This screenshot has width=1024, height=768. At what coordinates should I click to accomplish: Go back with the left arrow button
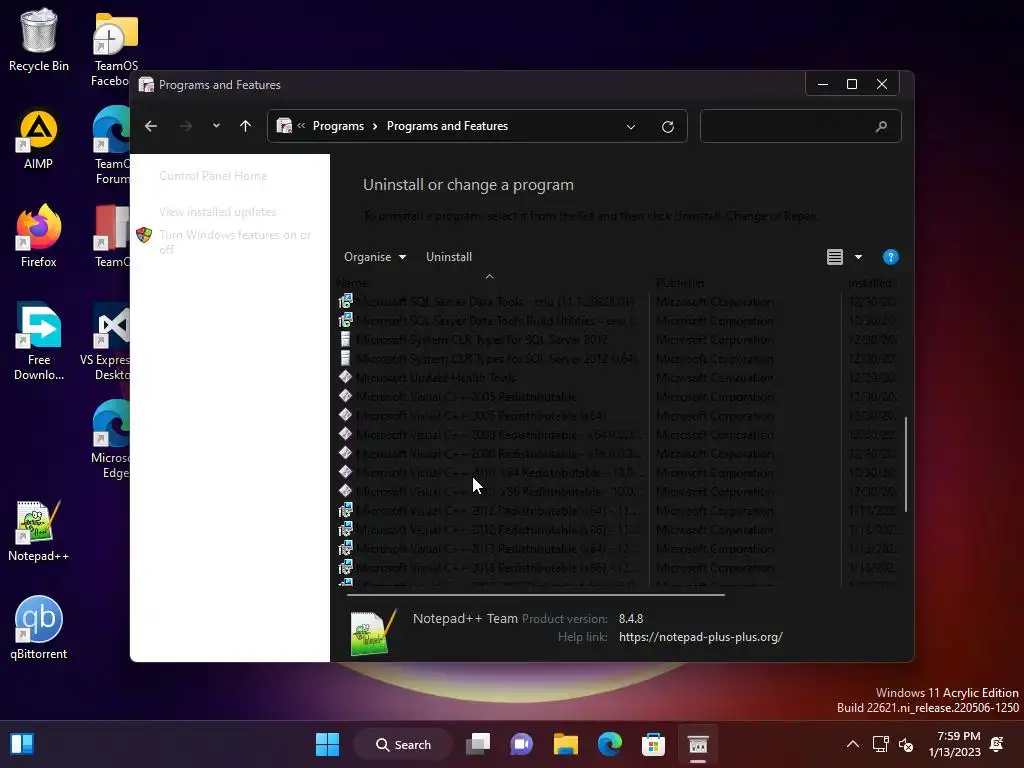pos(151,126)
